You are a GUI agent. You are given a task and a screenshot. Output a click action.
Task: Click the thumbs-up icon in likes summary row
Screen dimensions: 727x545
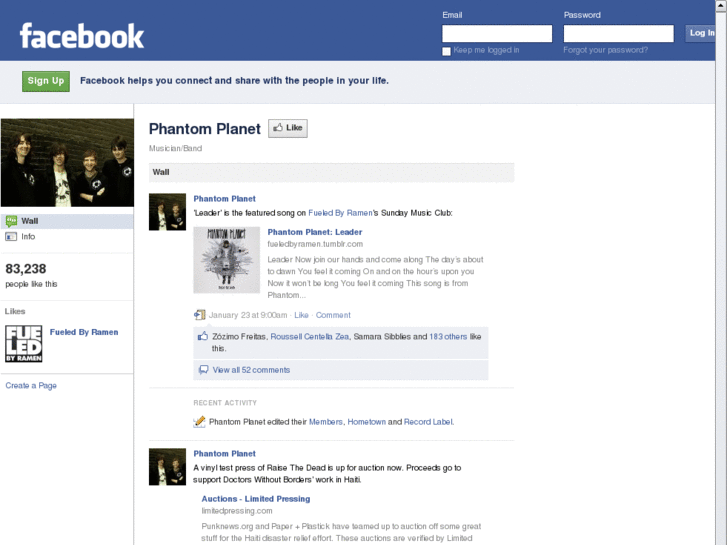(x=203, y=336)
